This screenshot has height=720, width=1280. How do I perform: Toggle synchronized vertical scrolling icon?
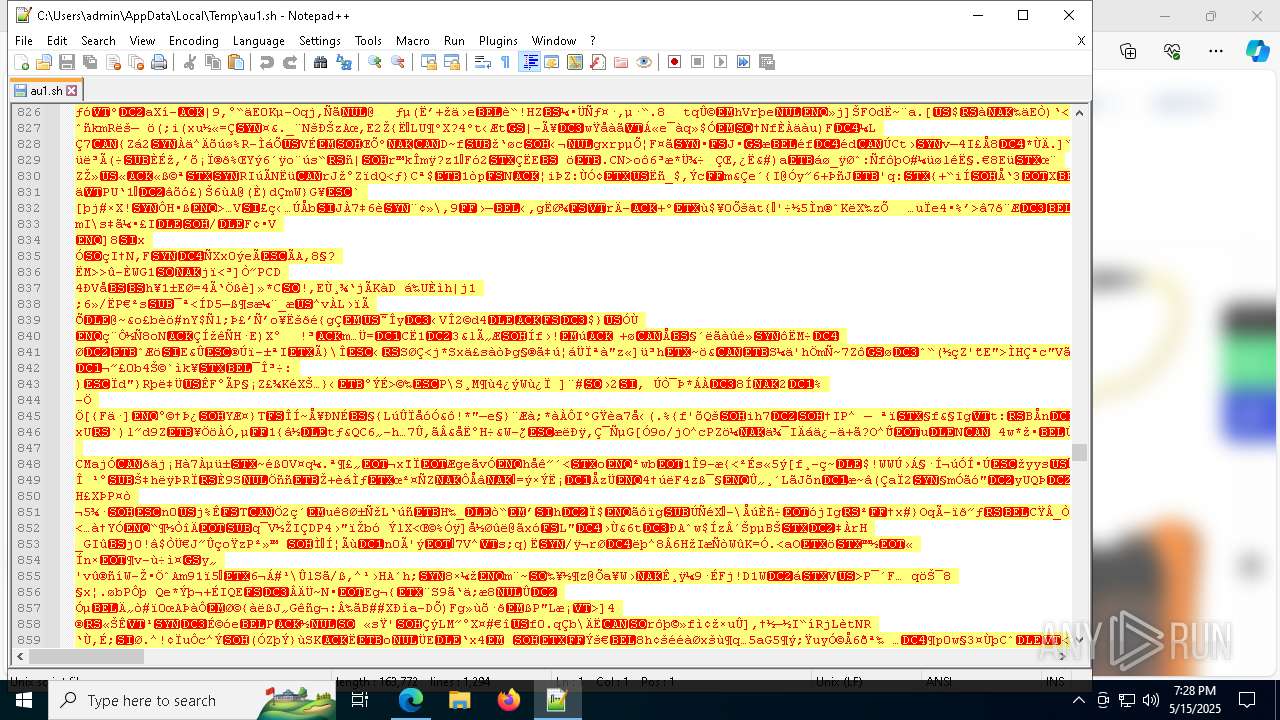click(x=429, y=62)
